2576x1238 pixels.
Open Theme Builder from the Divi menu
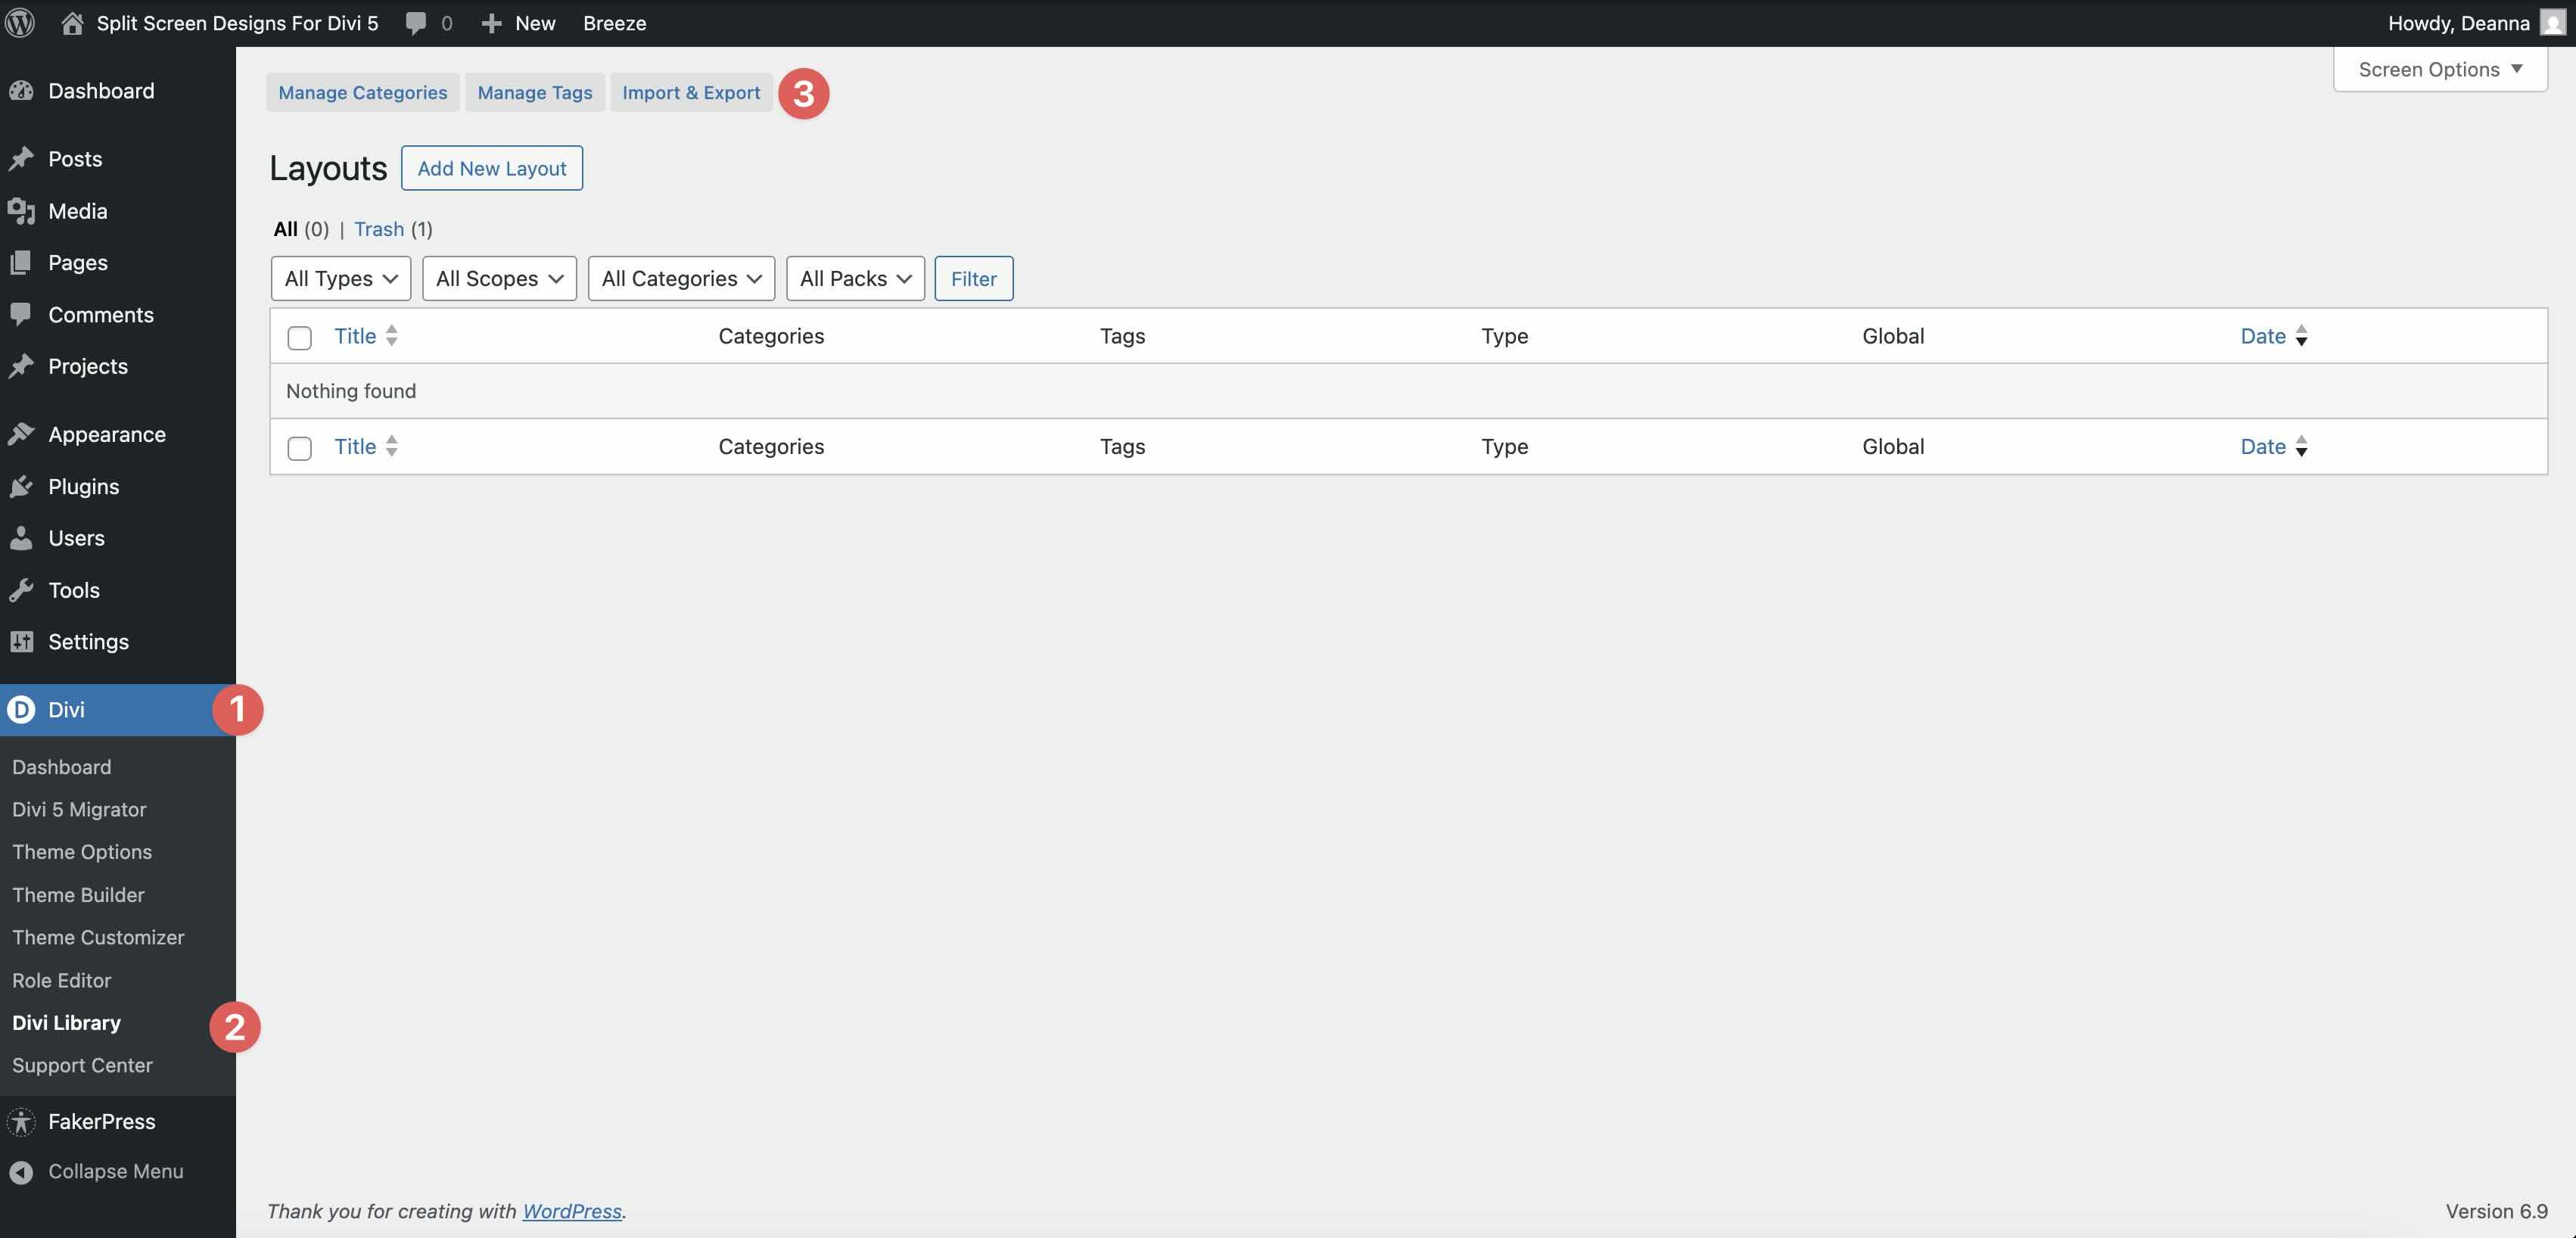click(78, 895)
